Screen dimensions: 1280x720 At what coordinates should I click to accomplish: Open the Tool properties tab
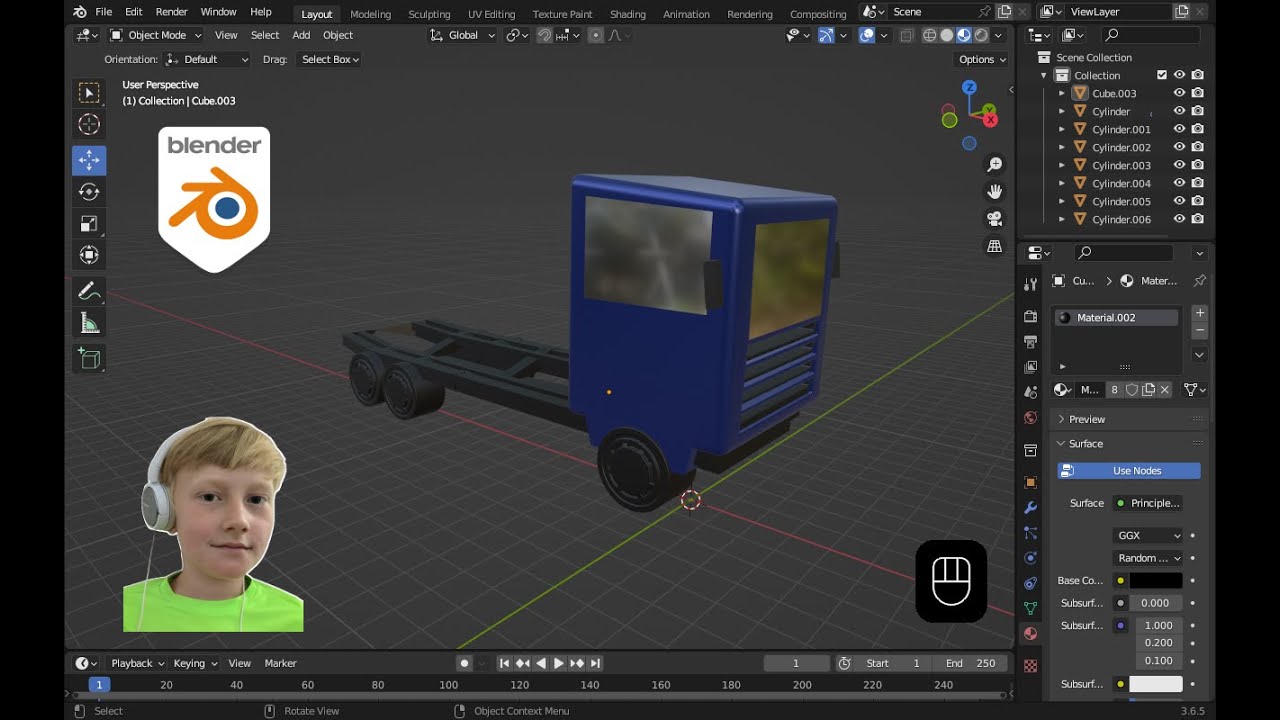pyautogui.click(x=1030, y=285)
